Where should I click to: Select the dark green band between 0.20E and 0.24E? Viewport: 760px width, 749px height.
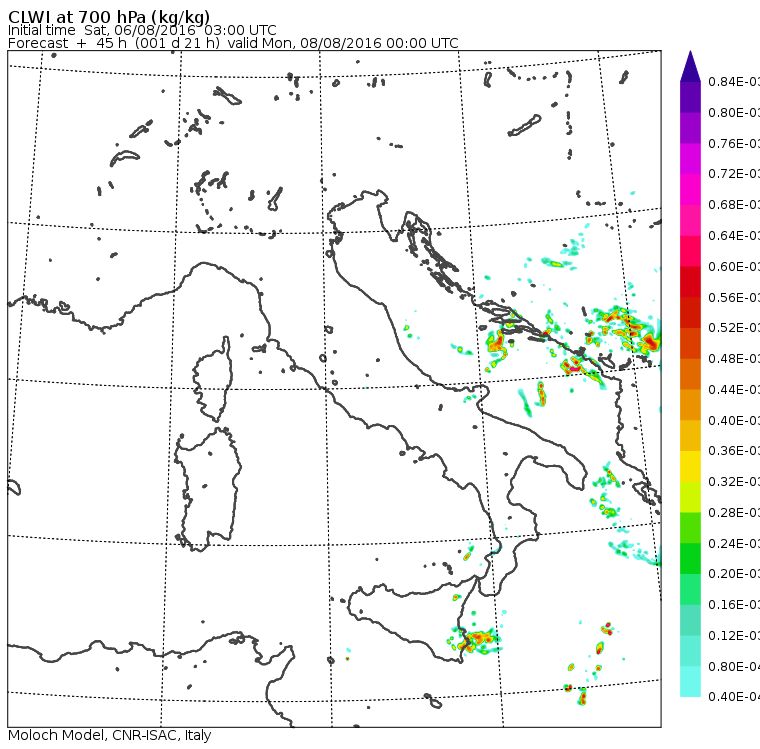(690, 558)
